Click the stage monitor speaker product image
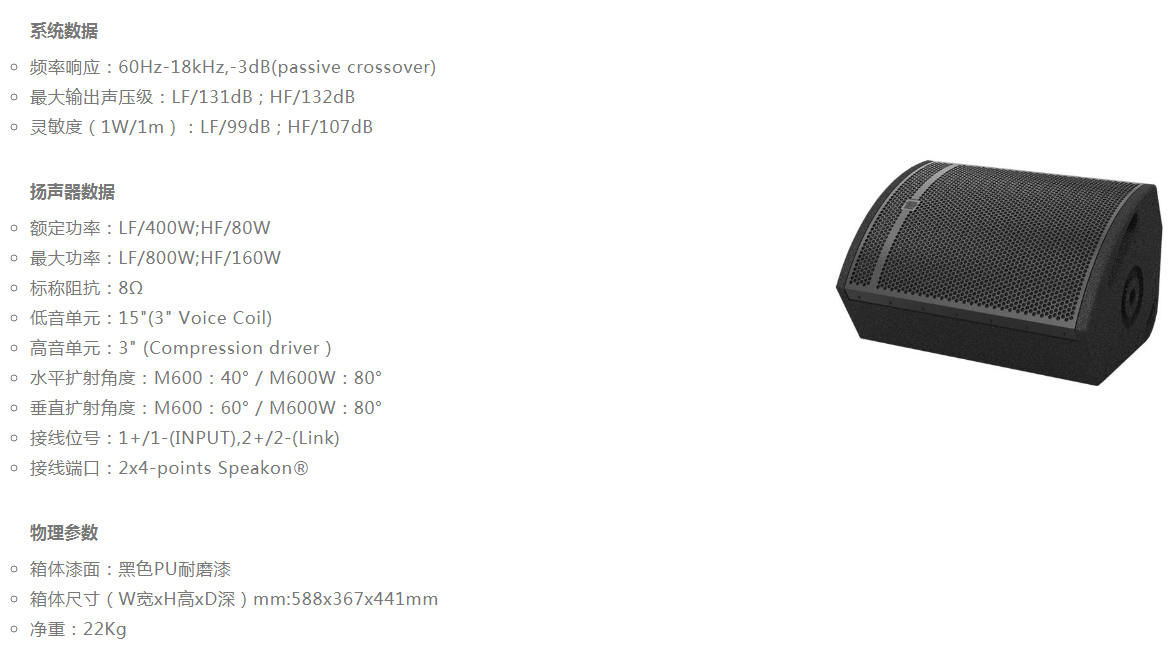The image size is (1171, 647). (x=999, y=273)
